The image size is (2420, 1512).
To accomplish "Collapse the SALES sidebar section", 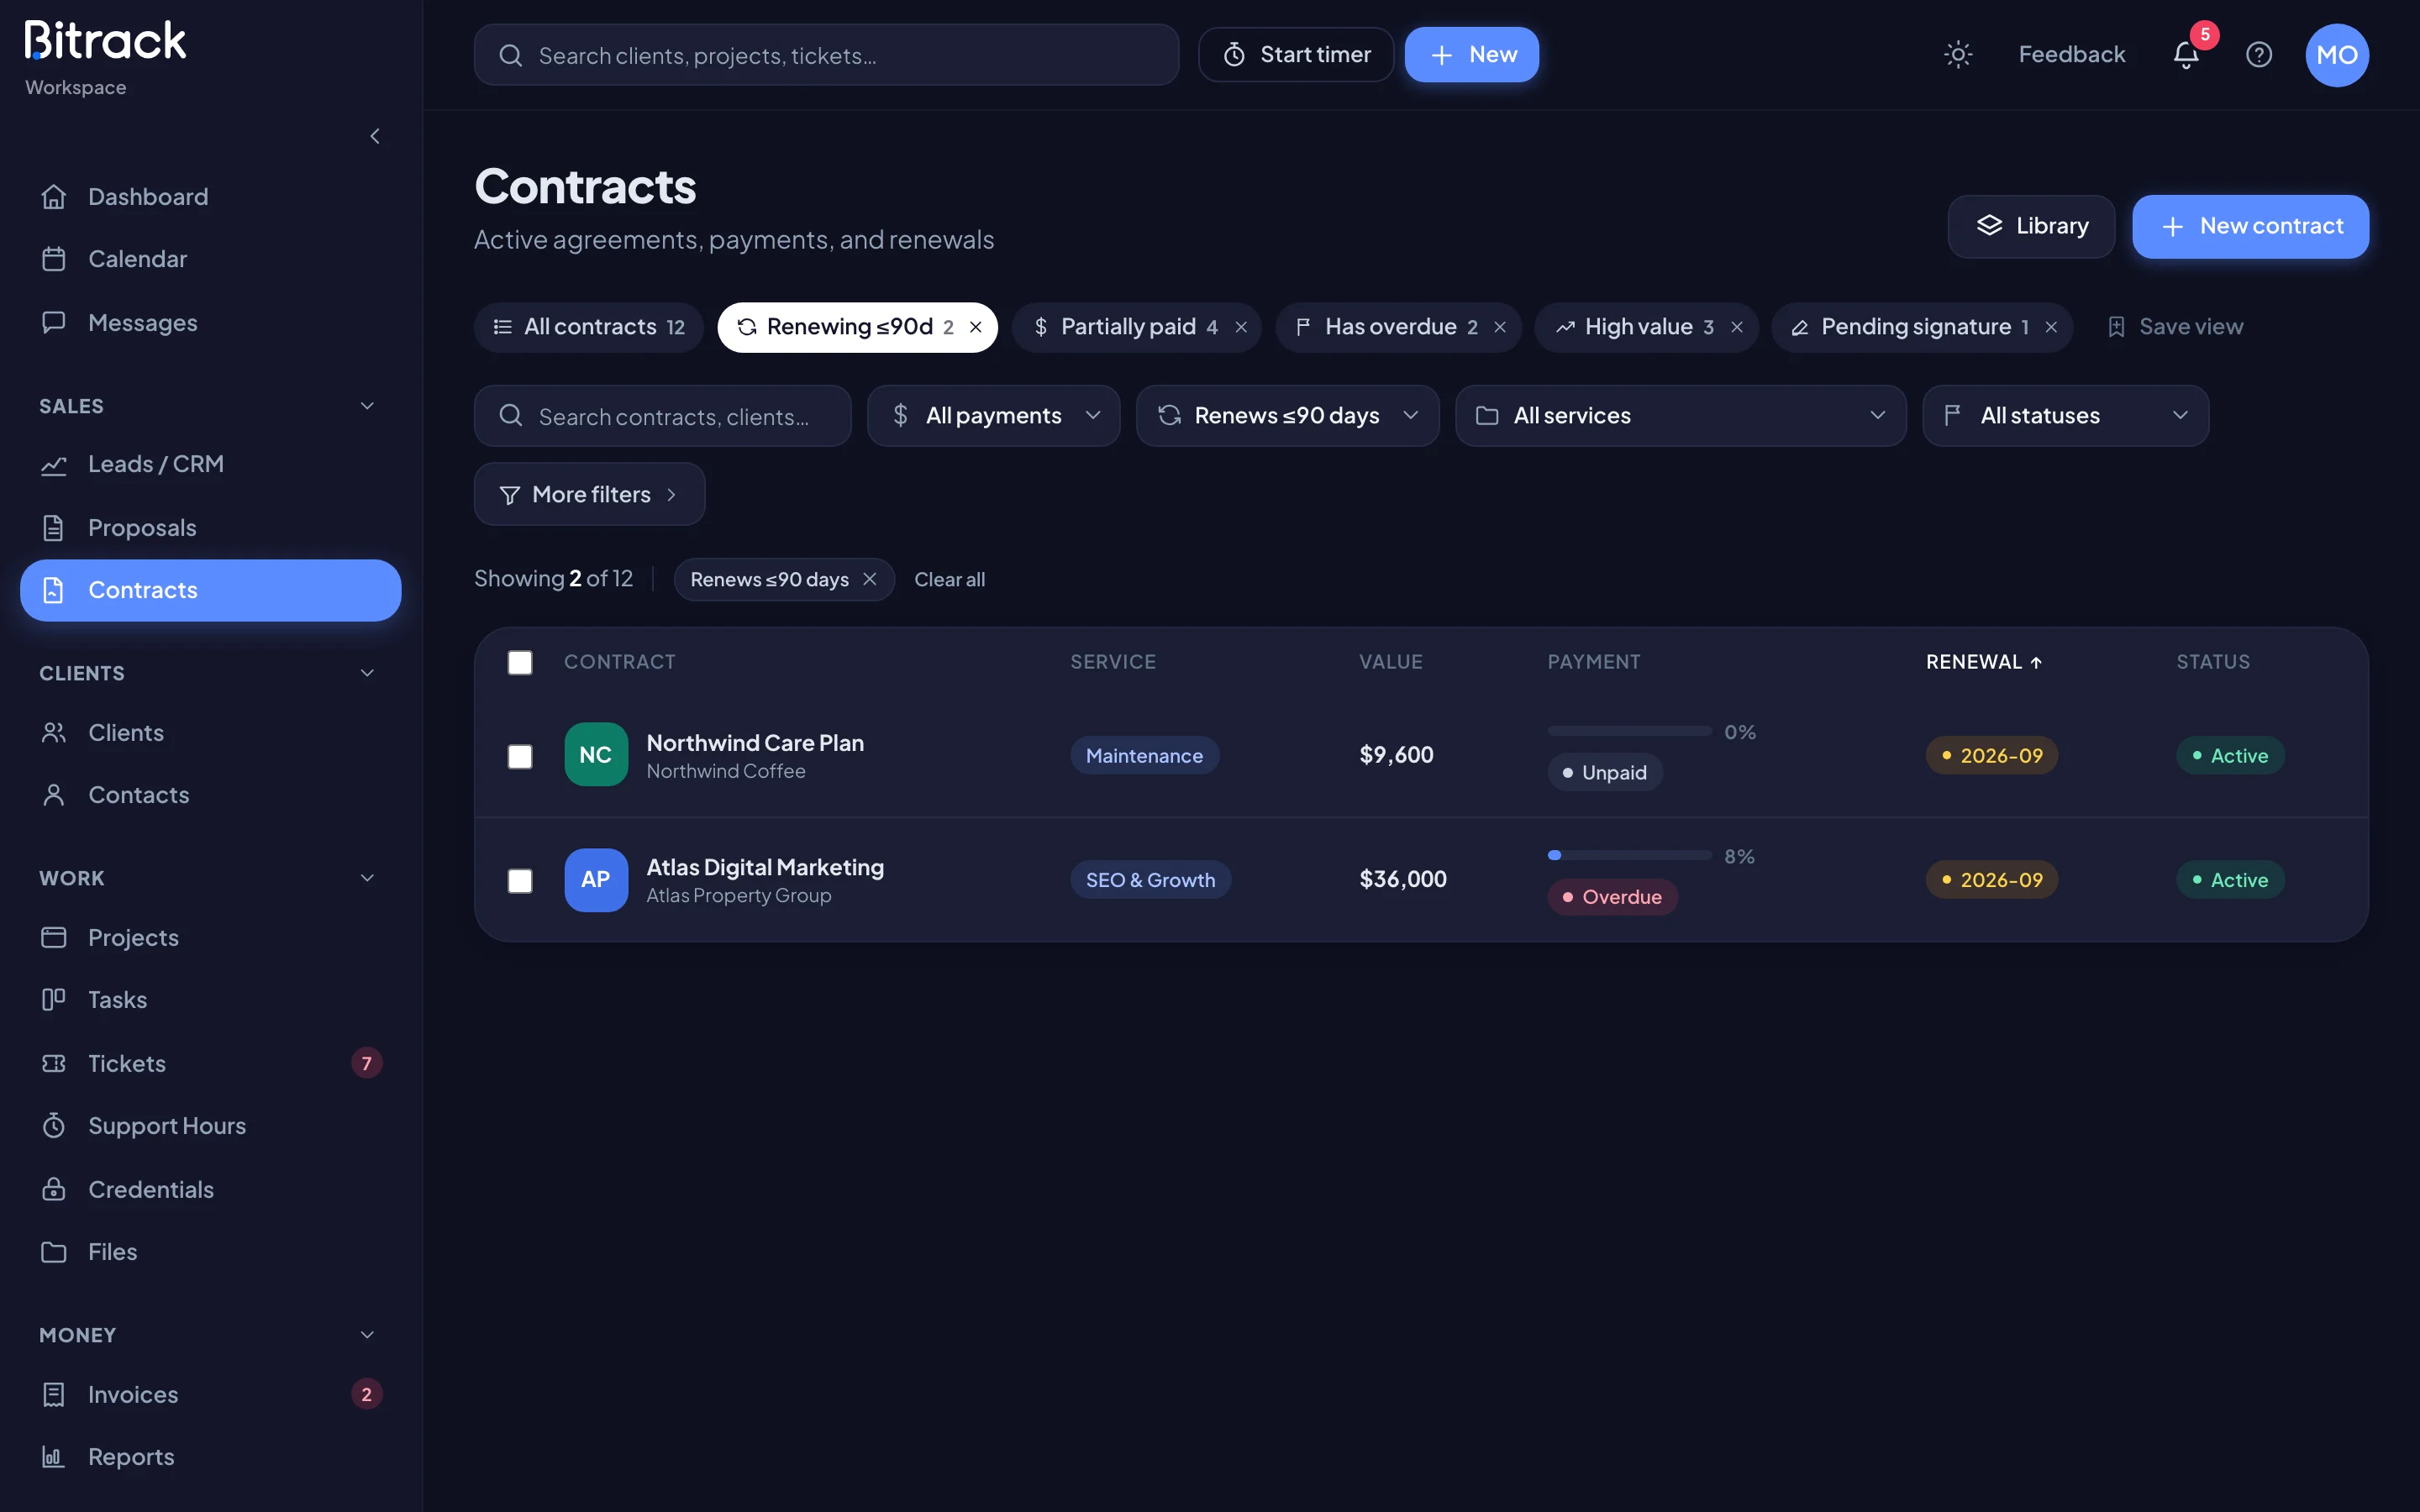I will 367,406.
